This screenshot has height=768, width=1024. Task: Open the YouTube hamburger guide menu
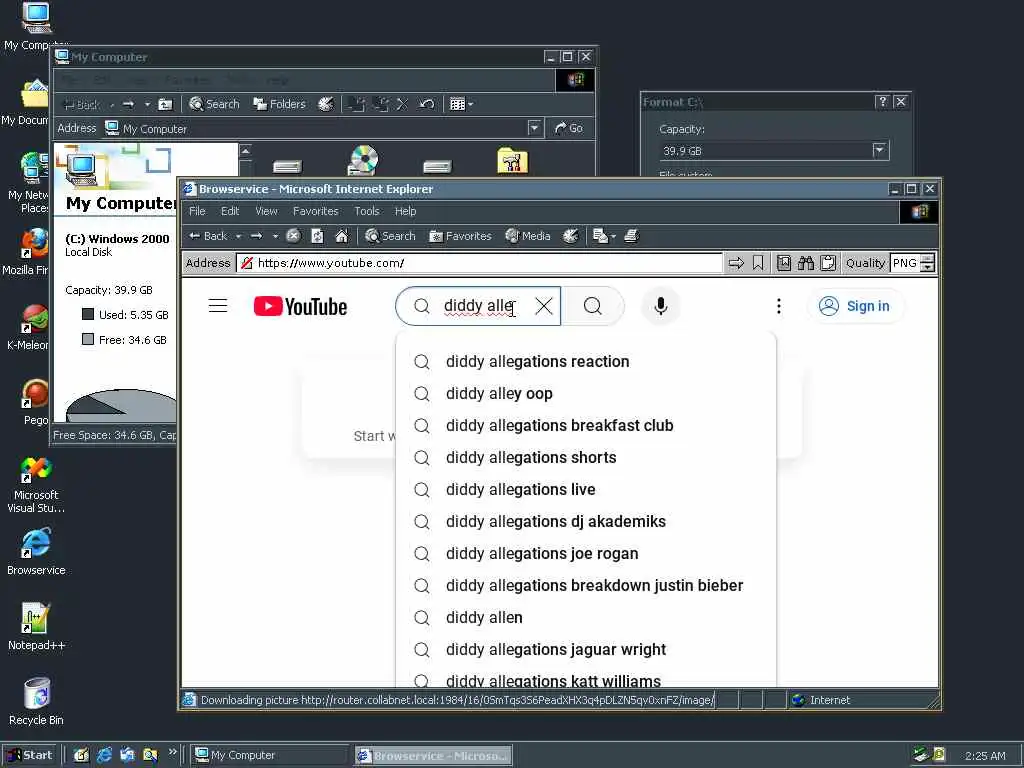(x=217, y=306)
